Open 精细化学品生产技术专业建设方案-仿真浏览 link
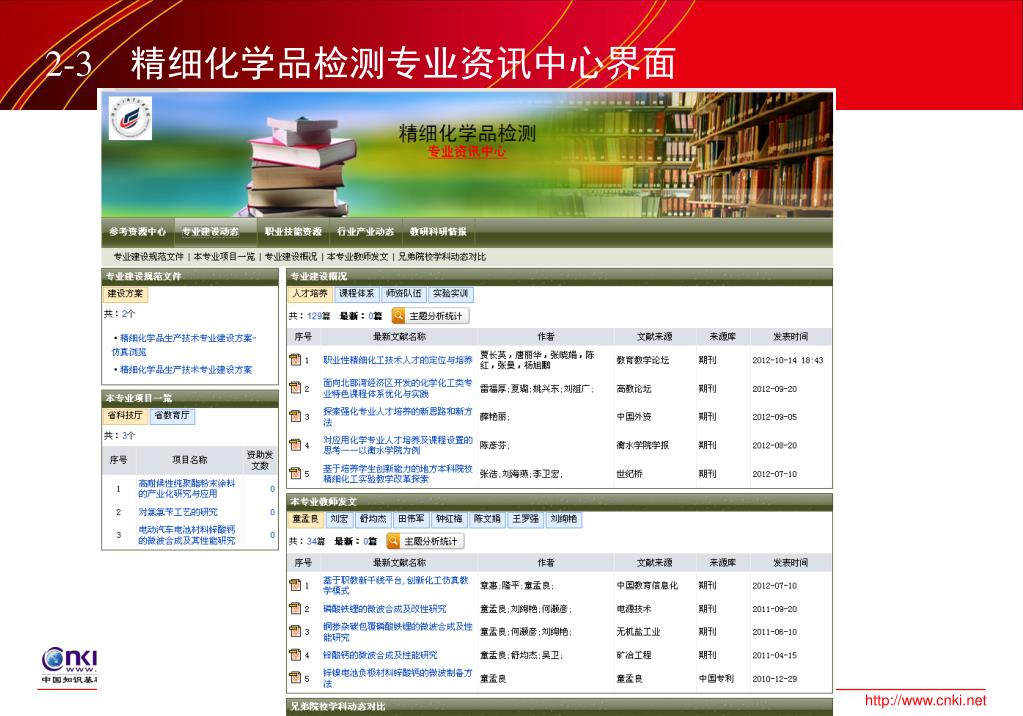The width and height of the screenshot is (1023, 716). coord(184,345)
